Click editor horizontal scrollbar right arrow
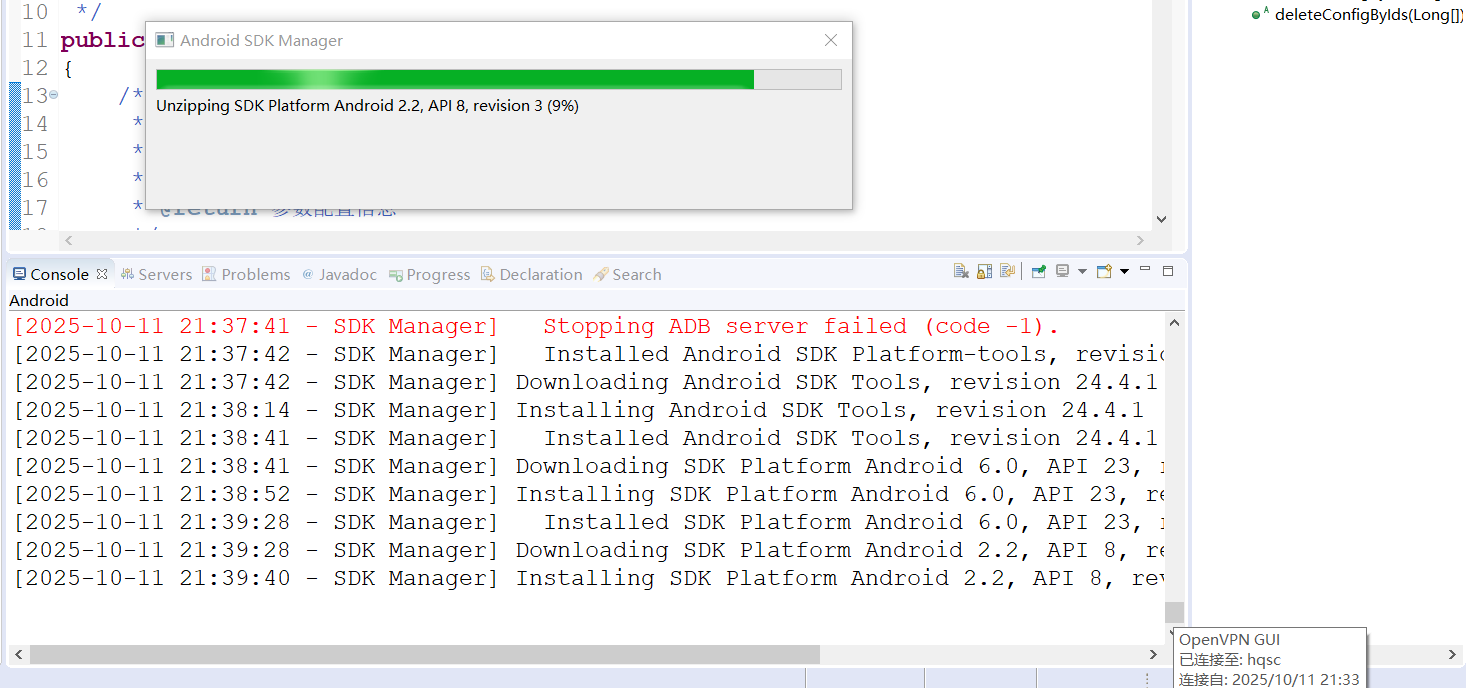This screenshot has height=688, width=1466. [x=1141, y=241]
